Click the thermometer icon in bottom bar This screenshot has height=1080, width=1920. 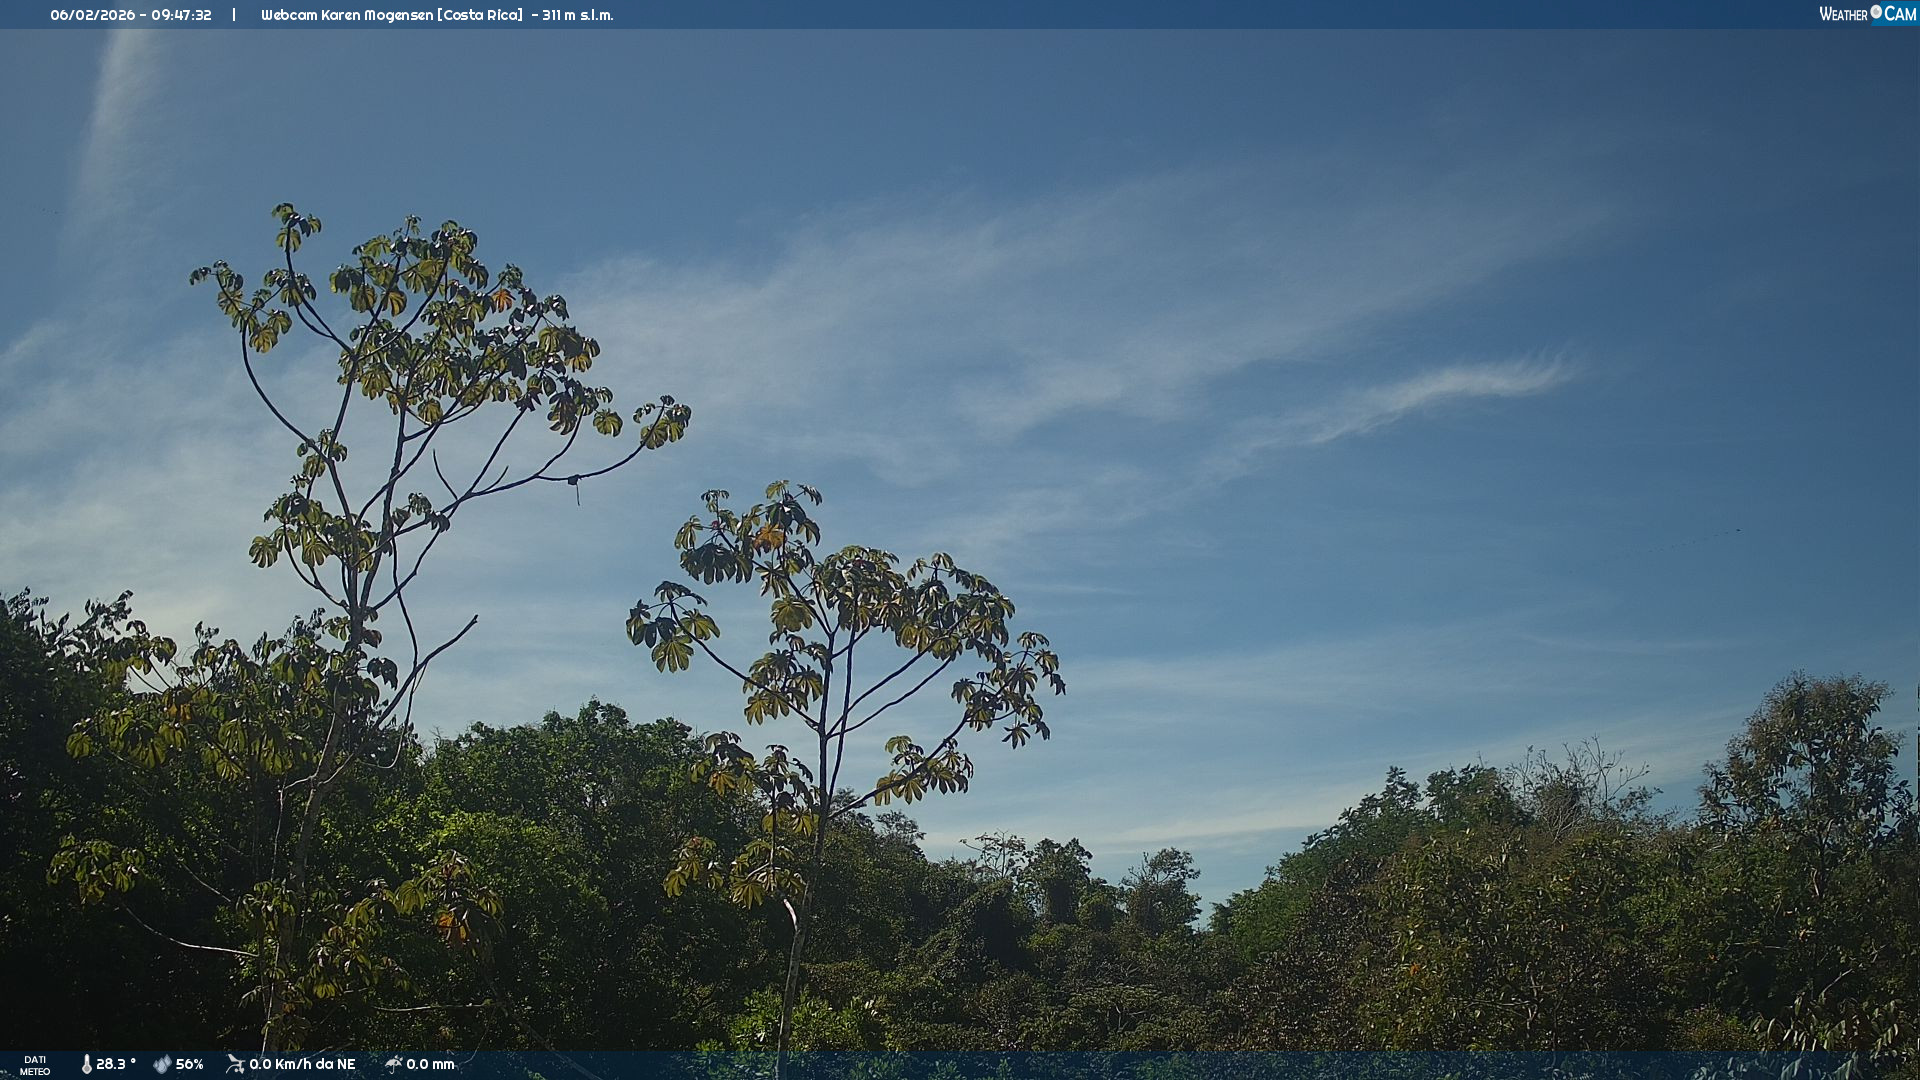(x=87, y=1064)
